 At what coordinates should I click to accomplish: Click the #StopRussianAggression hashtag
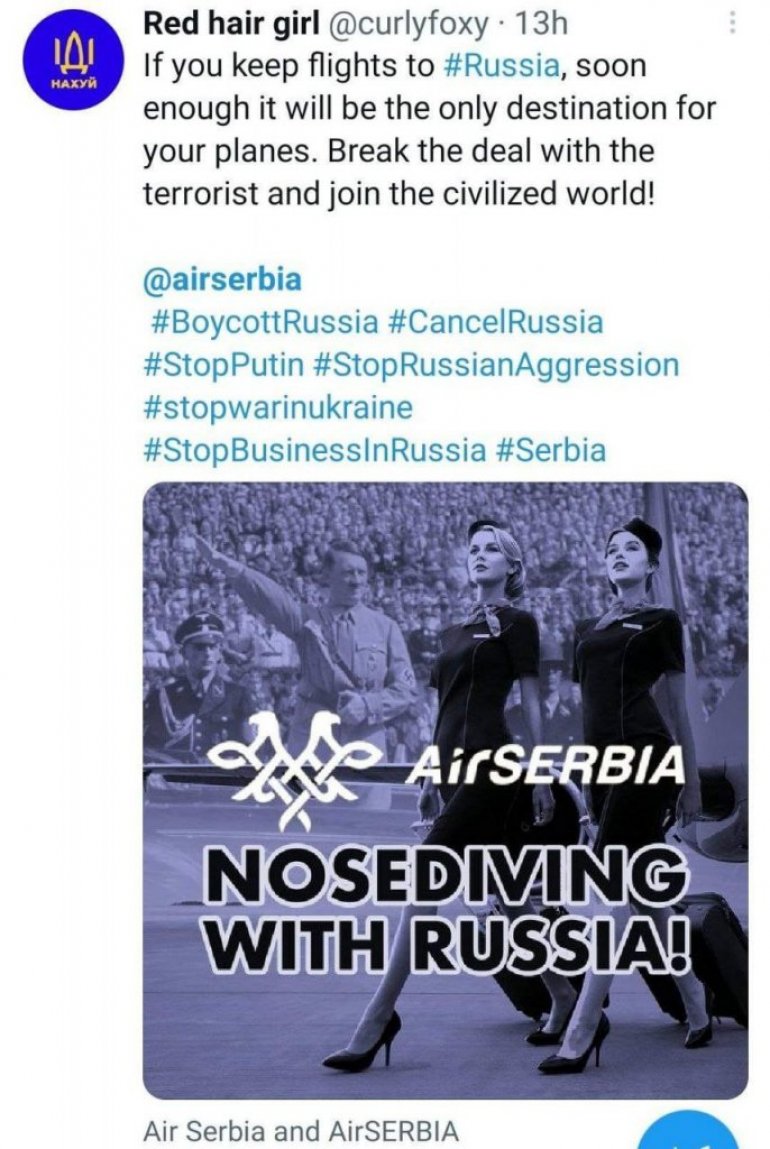(496, 365)
